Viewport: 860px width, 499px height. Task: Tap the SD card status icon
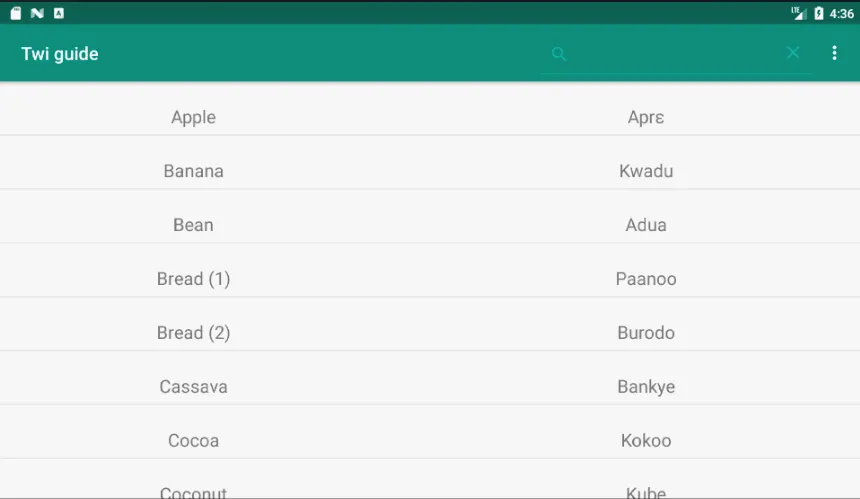click(x=16, y=13)
